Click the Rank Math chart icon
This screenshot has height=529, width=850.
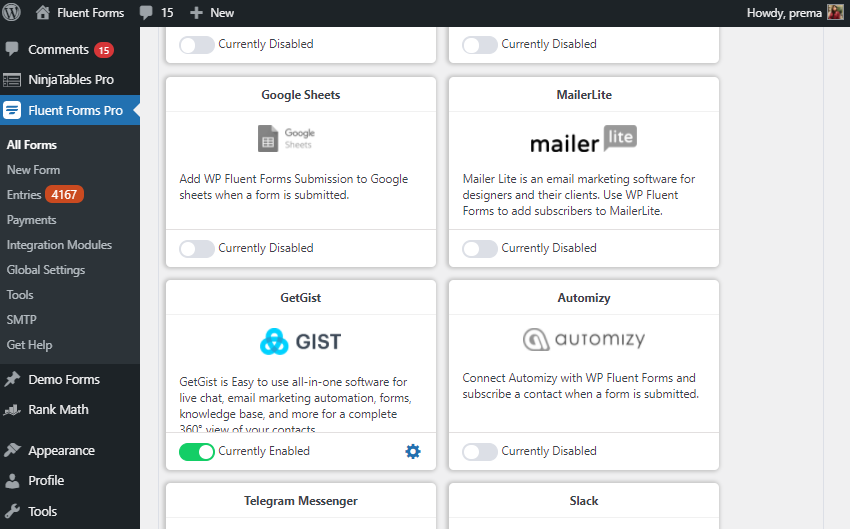(12, 410)
